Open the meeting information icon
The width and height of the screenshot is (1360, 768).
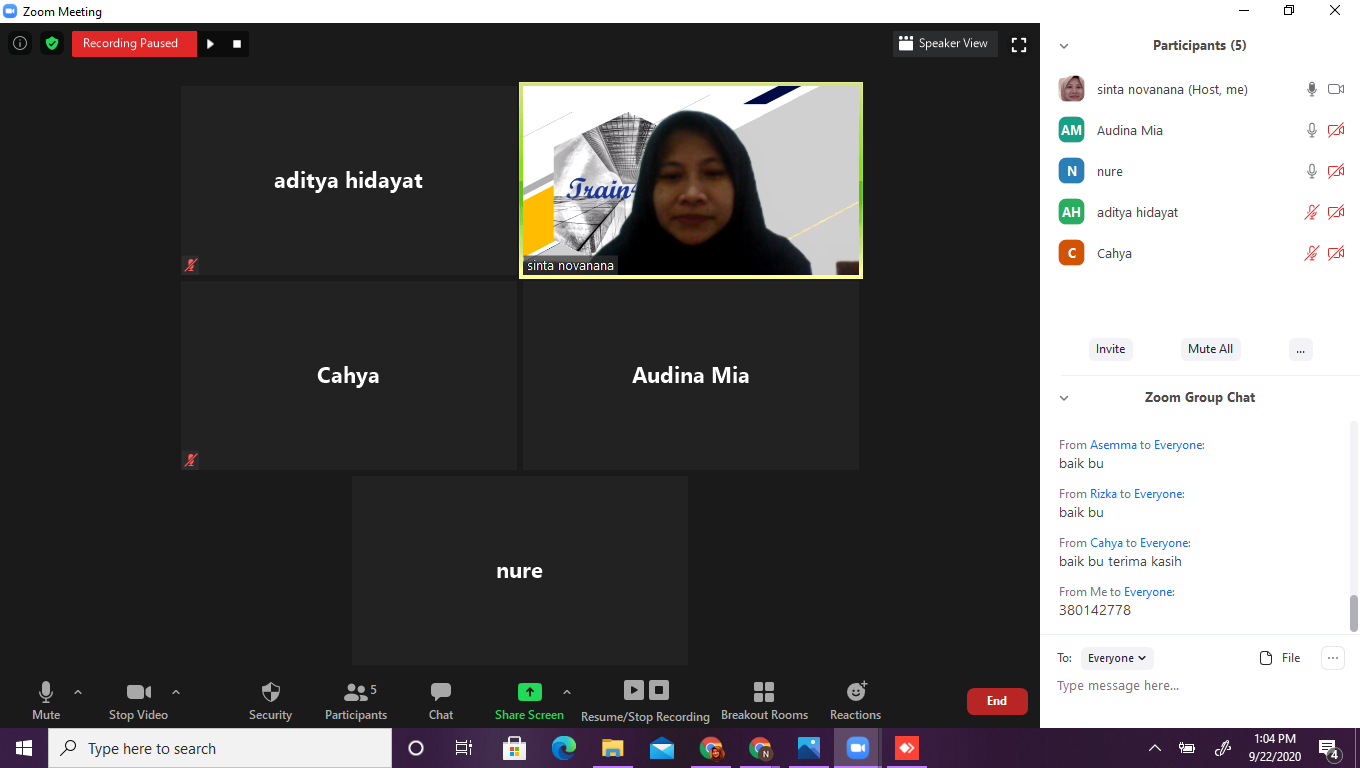(19, 43)
